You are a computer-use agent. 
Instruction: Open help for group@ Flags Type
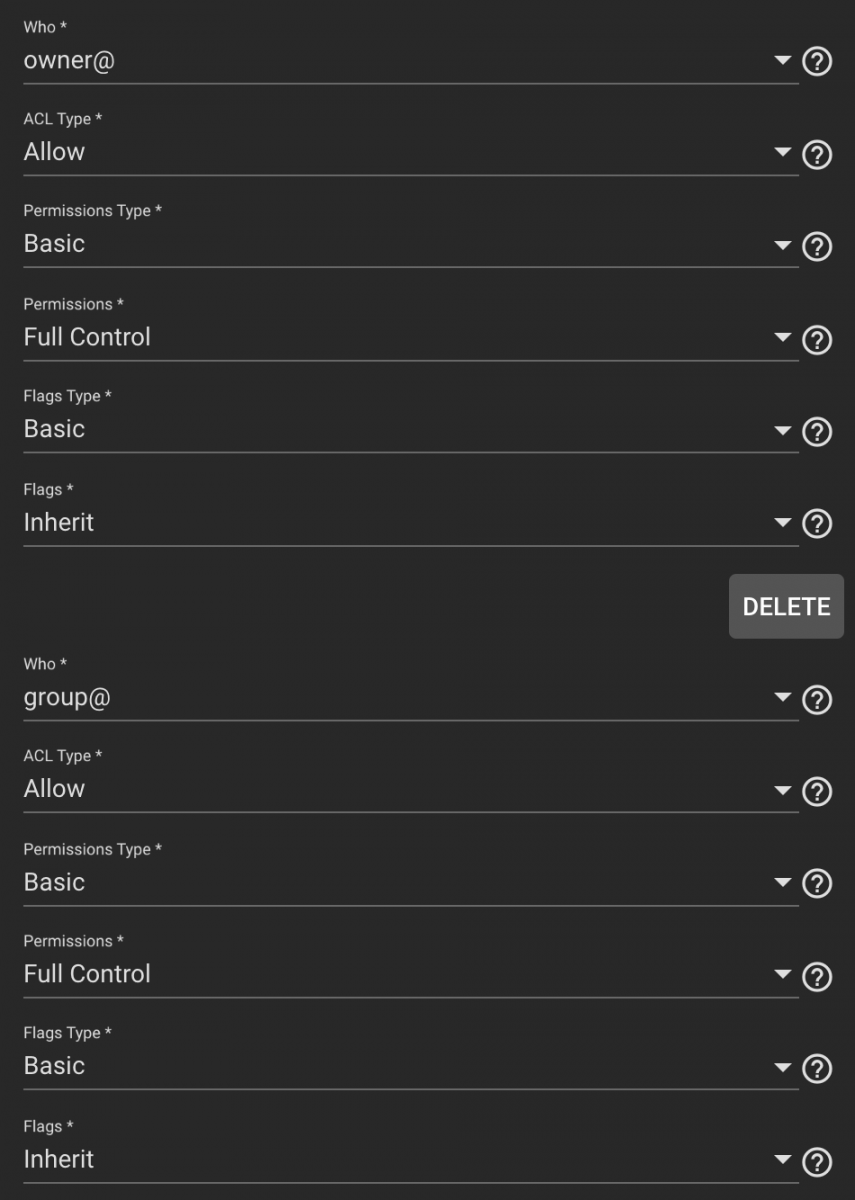pyautogui.click(x=817, y=1068)
